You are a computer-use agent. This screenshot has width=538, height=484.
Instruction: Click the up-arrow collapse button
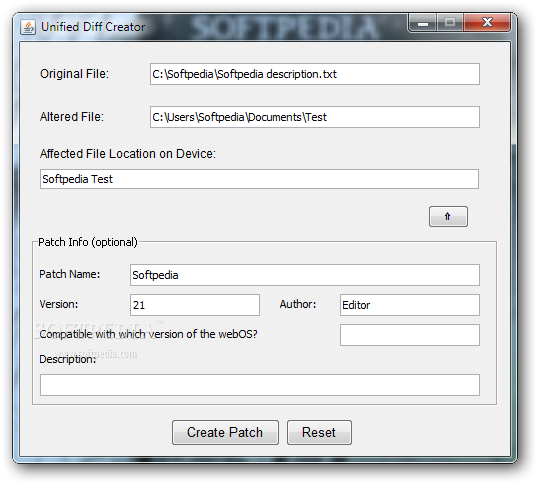[448, 216]
